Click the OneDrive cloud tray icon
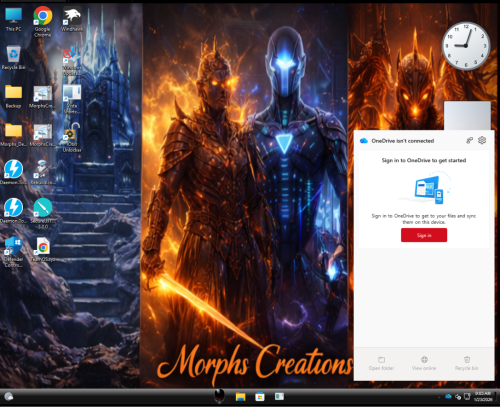The width and height of the screenshot is (500, 407). 448,396
